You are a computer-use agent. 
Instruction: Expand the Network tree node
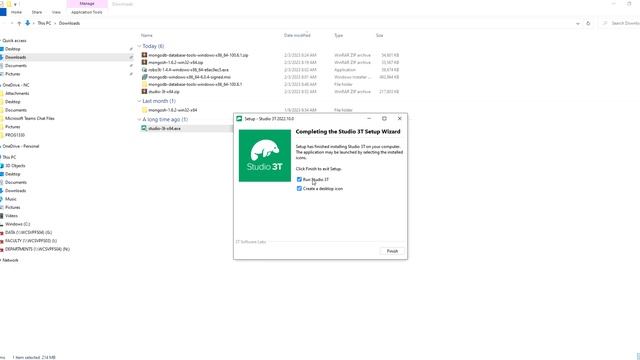click(1, 260)
